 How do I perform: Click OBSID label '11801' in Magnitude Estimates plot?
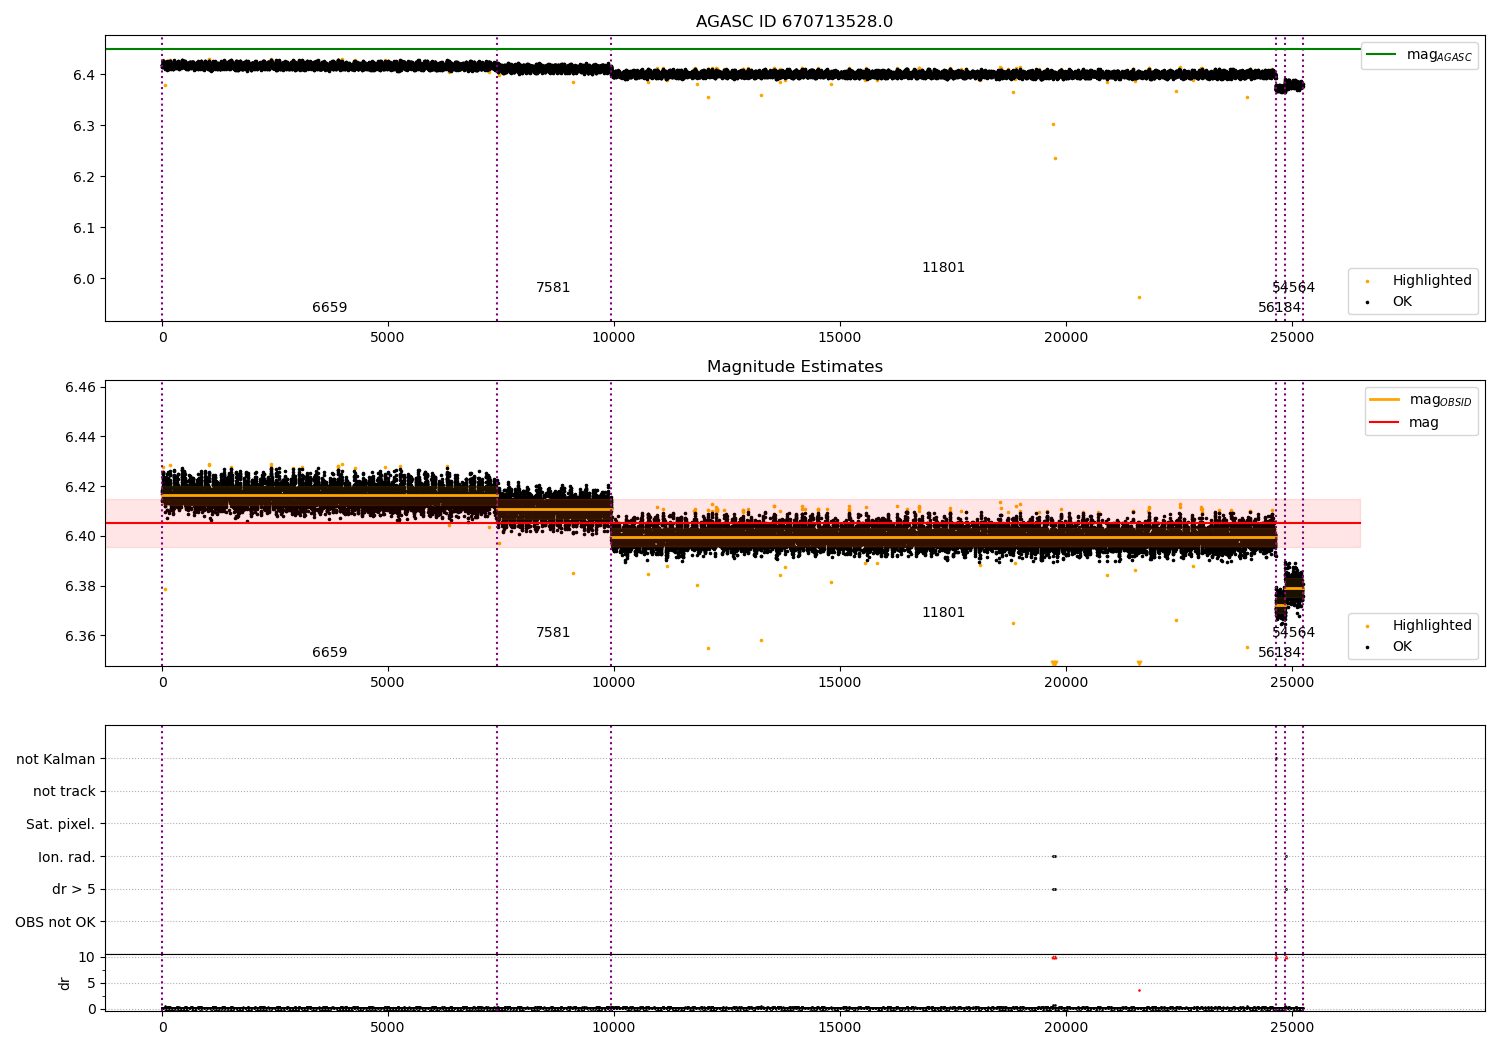[x=944, y=613]
